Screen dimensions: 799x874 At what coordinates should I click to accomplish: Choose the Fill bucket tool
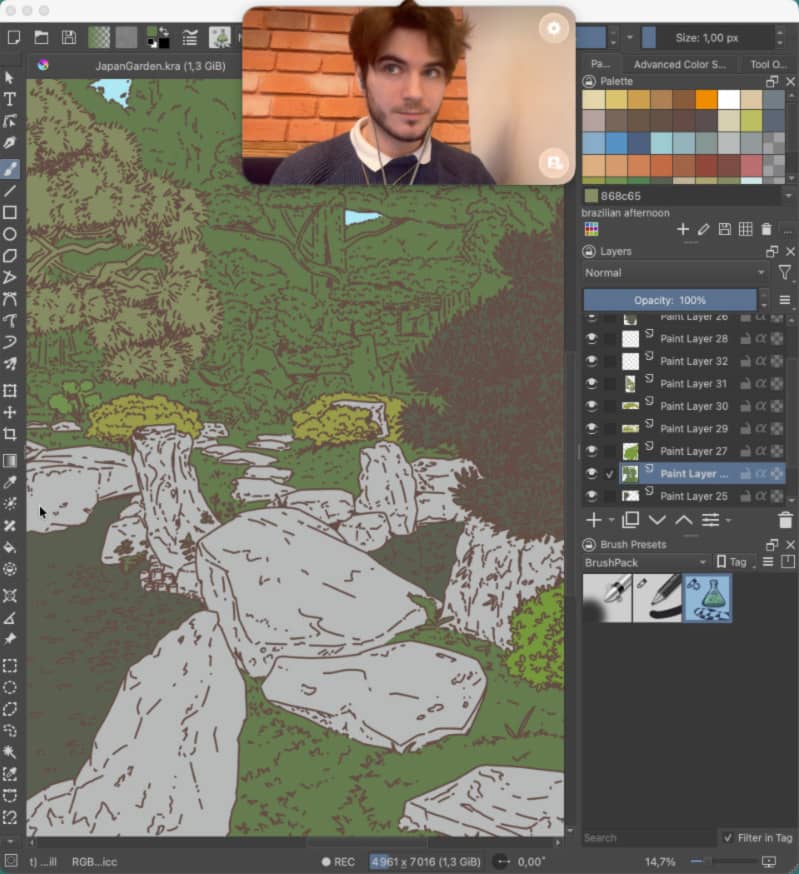(x=10, y=547)
